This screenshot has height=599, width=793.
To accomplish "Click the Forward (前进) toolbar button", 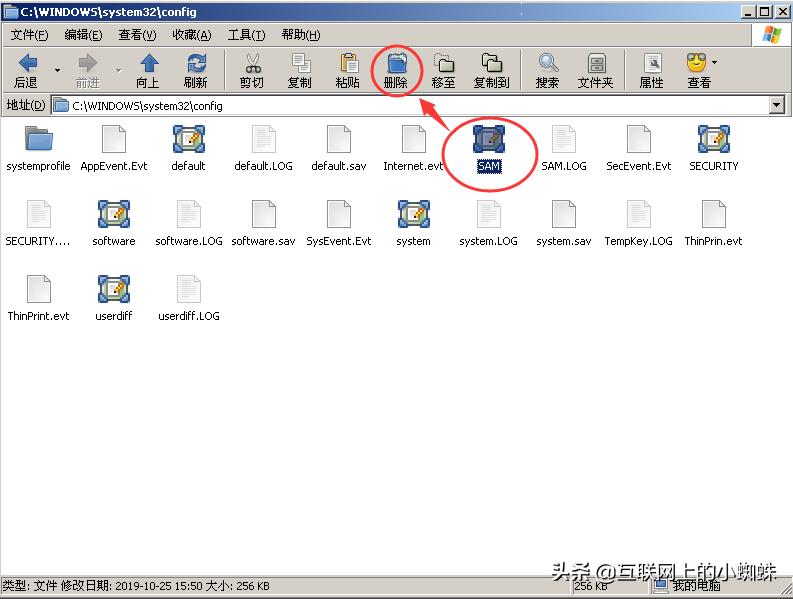I will pos(87,71).
